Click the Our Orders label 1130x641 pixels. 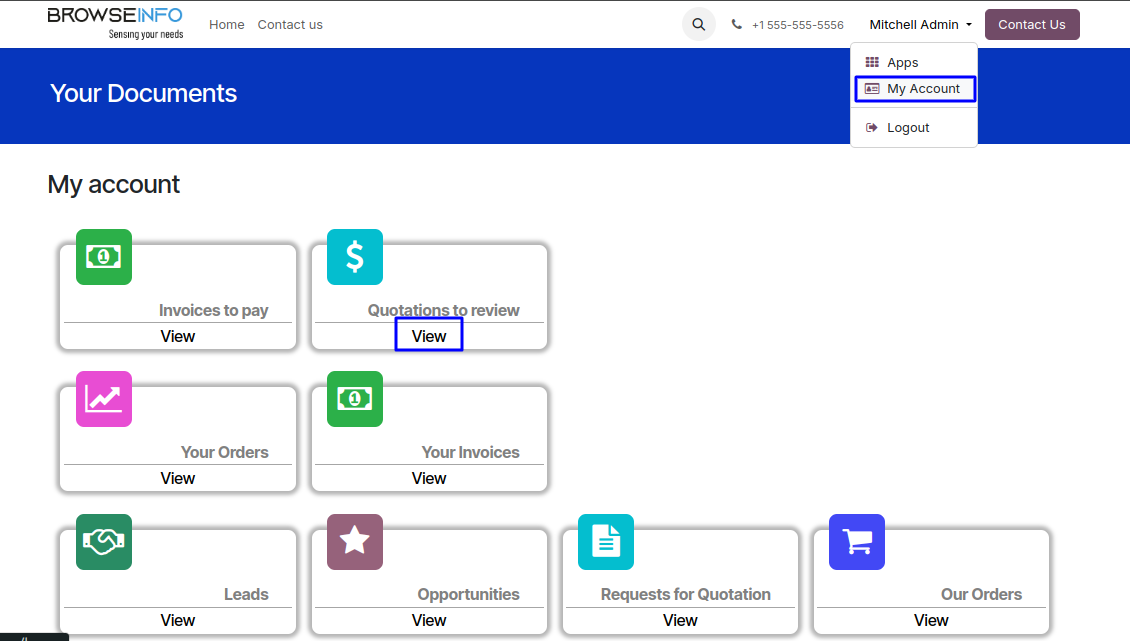tap(981, 594)
